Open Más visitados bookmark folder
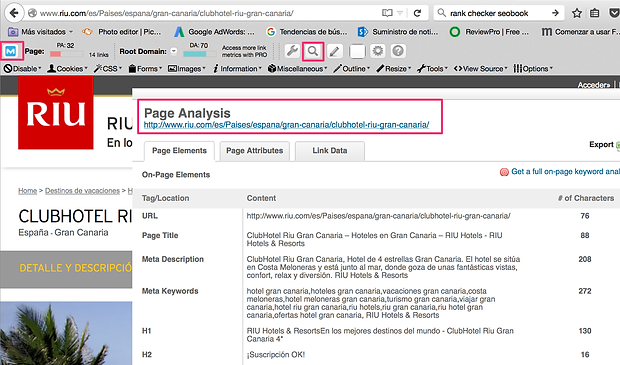 click(40, 32)
